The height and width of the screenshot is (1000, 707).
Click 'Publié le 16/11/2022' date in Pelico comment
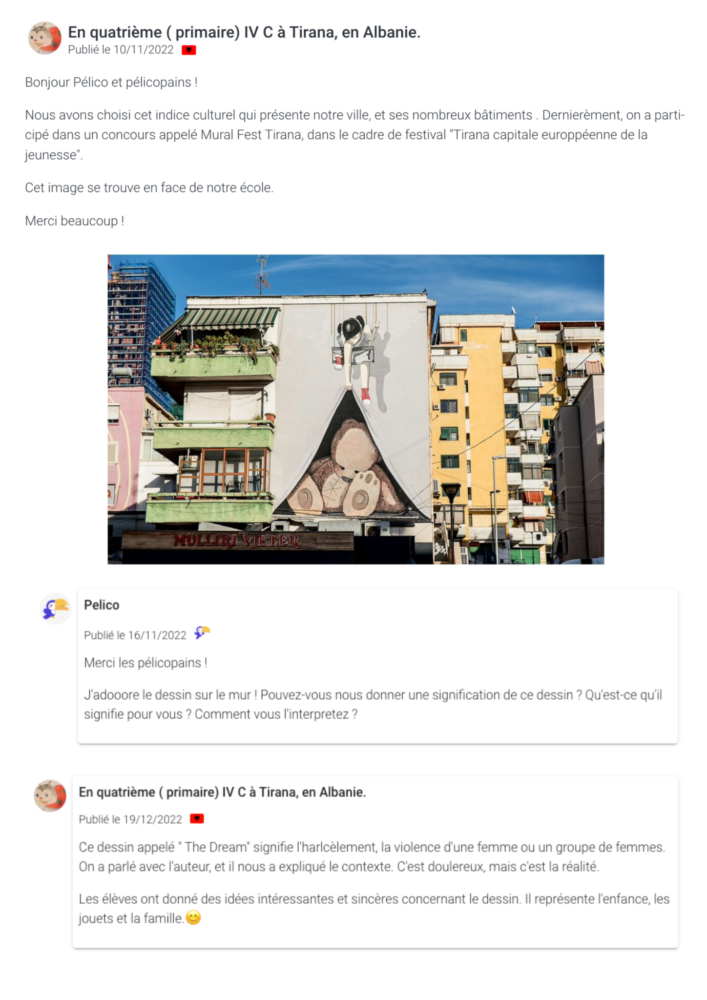135,635
